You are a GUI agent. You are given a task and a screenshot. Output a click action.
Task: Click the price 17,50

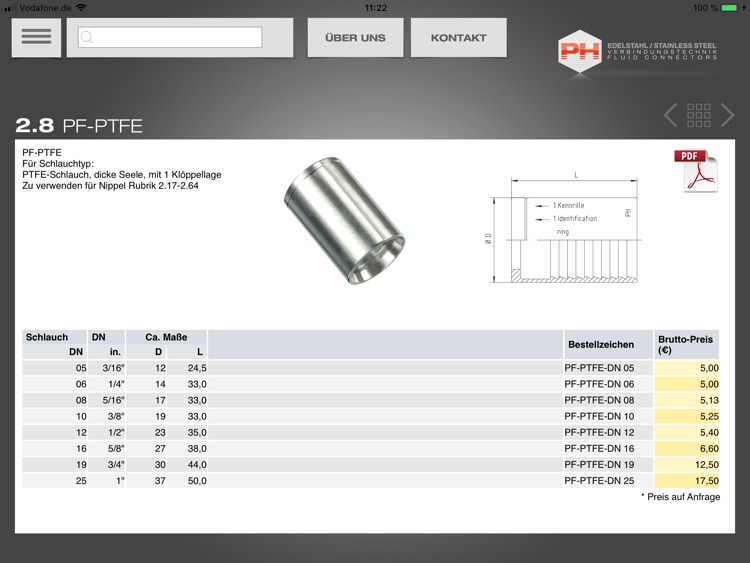tap(707, 481)
